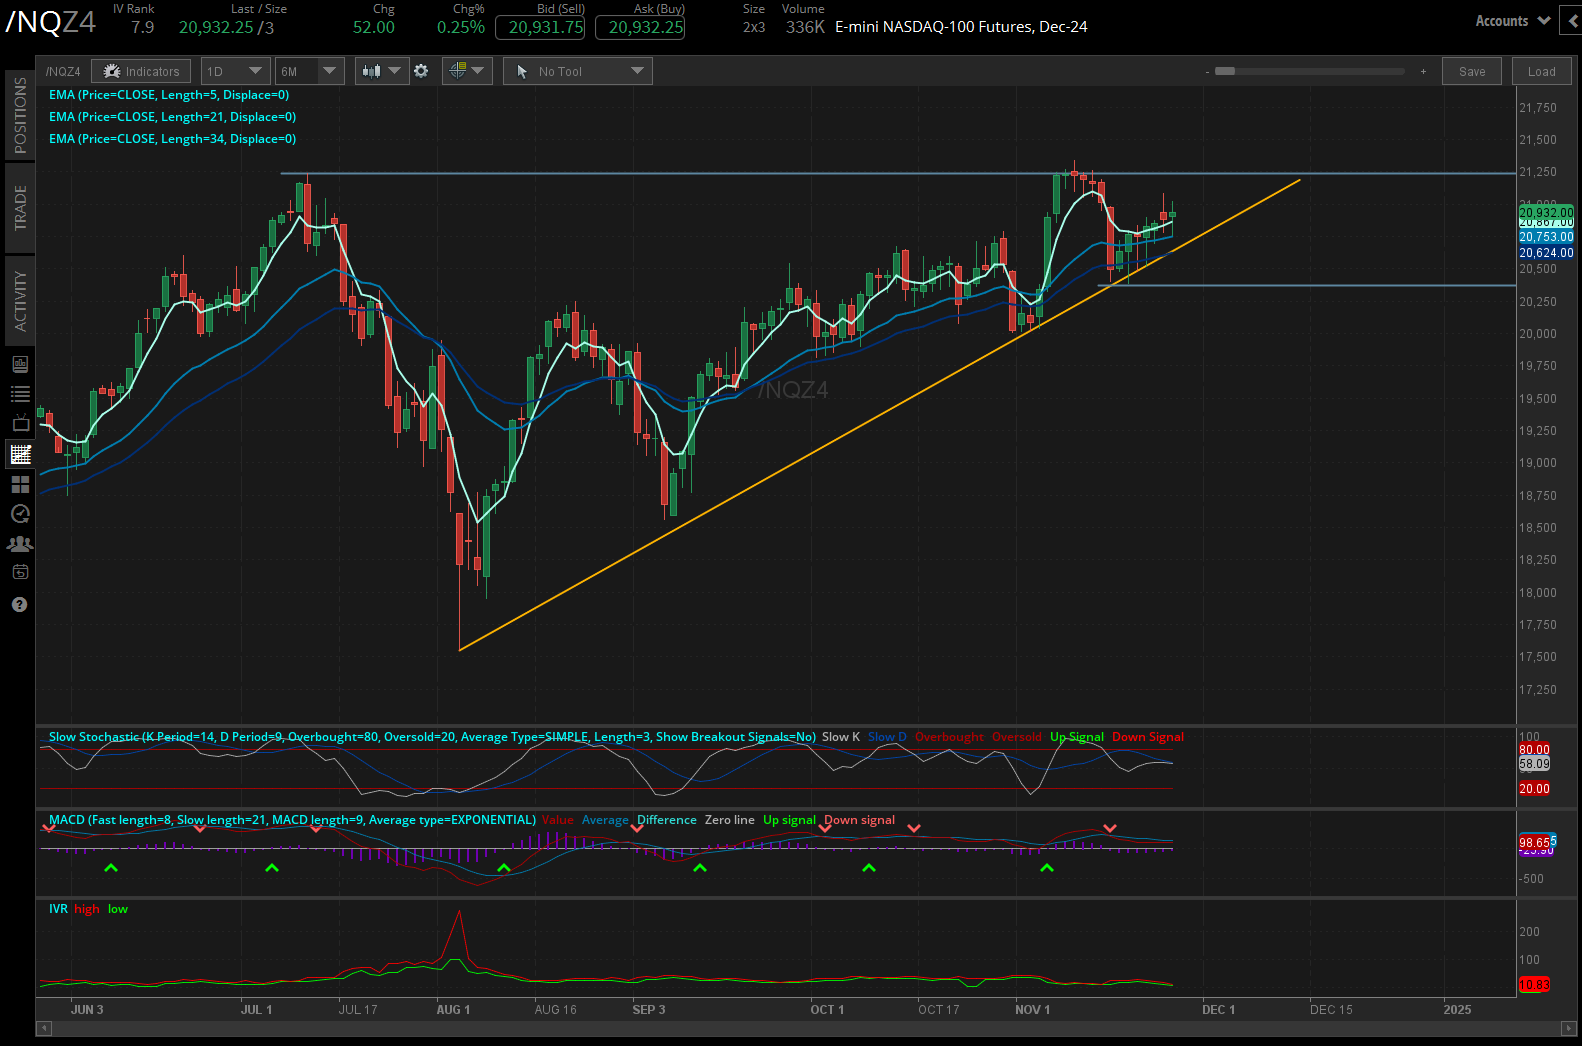This screenshot has height=1046, width=1582.
Task: Open the community people icon in sidebar
Action: point(20,544)
